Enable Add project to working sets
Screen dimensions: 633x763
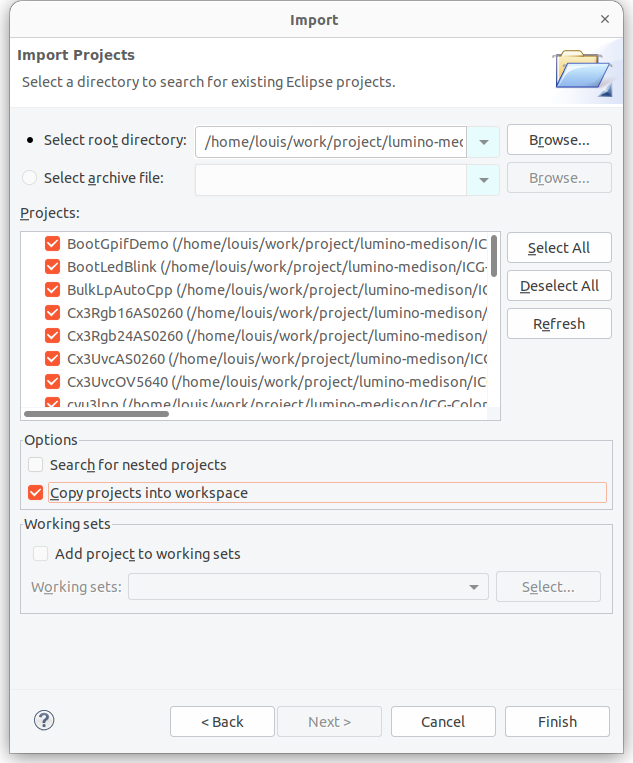click(x=41, y=554)
